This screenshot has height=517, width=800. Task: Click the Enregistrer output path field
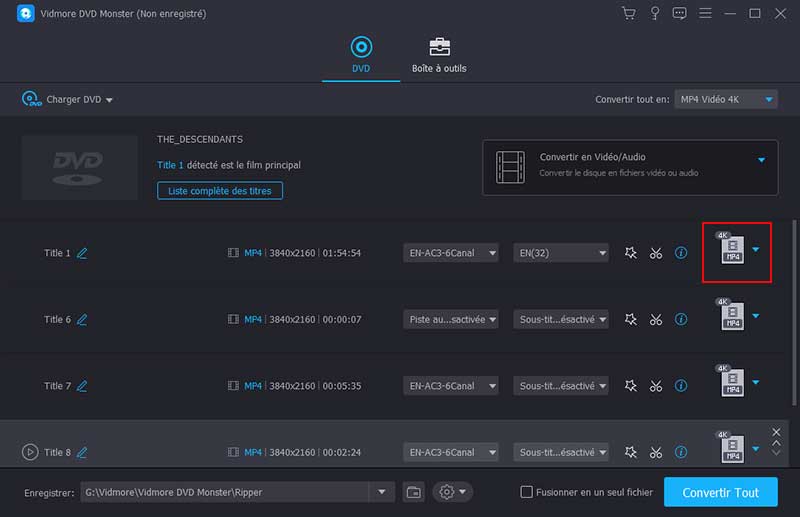pos(224,493)
